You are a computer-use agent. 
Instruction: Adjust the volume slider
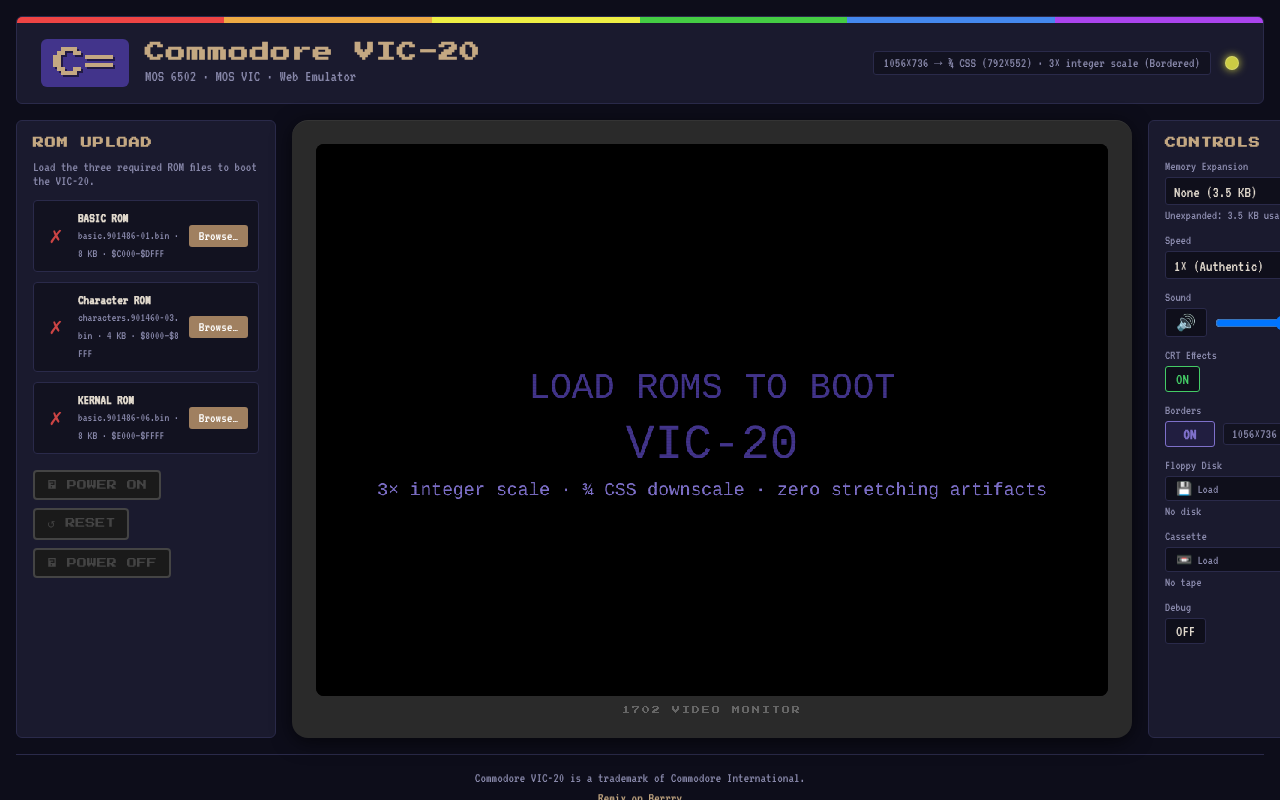point(1248,322)
